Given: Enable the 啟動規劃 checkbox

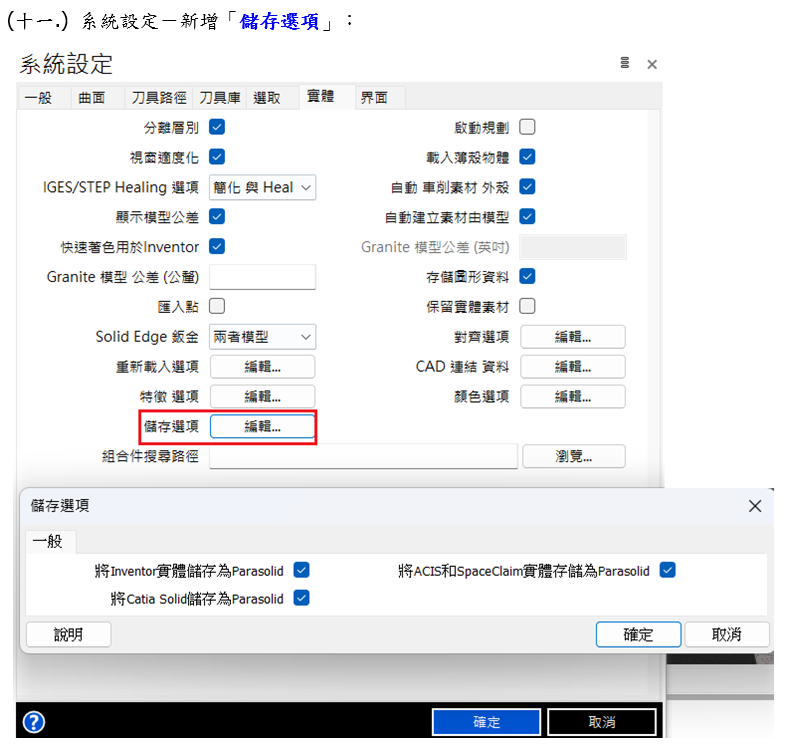Looking at the screenshot, I should [x=527, y=127].
